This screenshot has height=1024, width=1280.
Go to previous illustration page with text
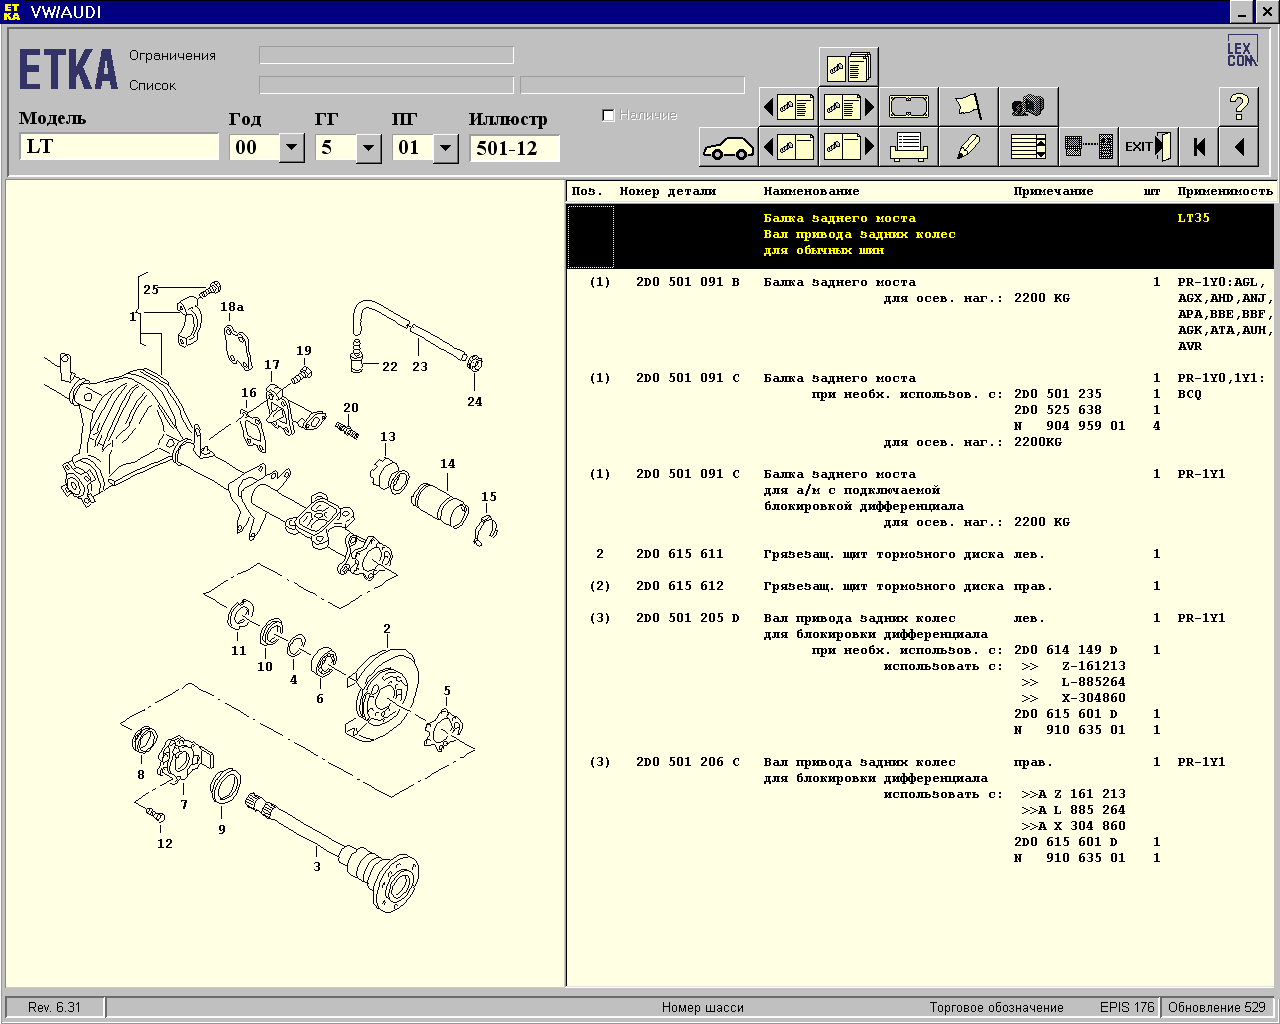(x=788, y=106)
